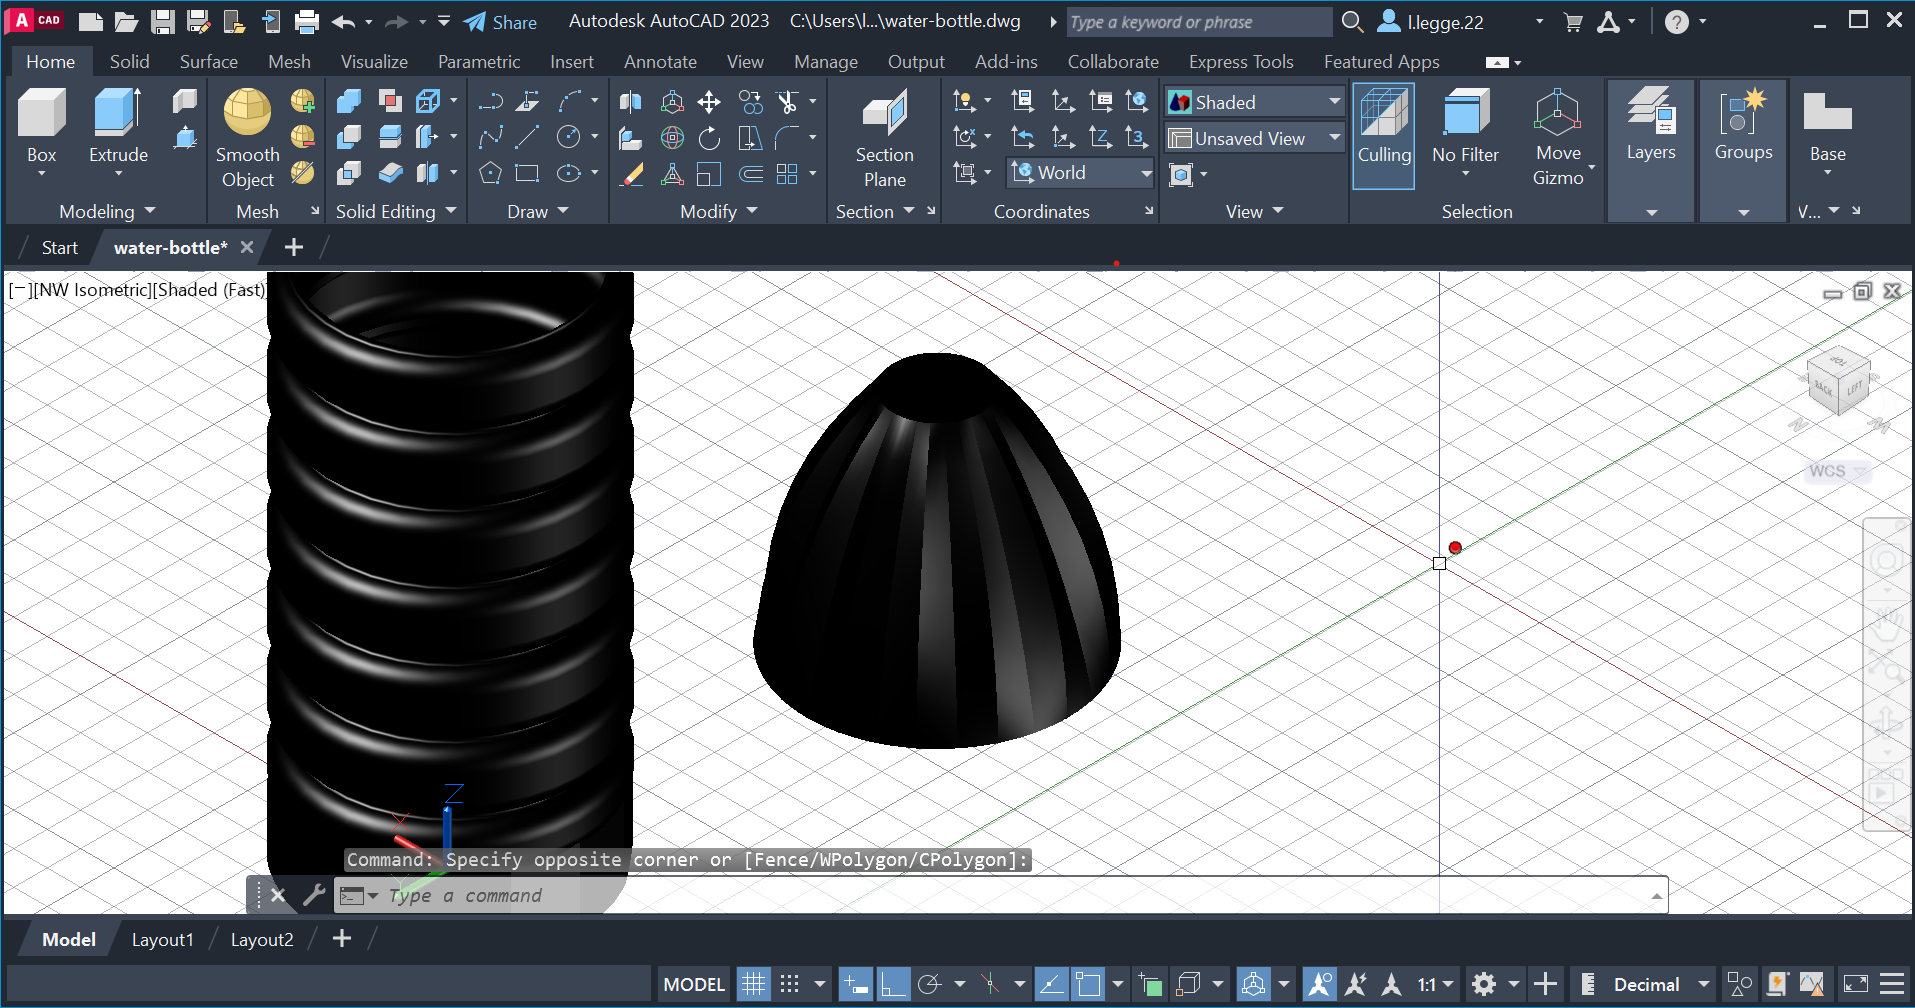This screenshot has height=1008, width=1915.
Task: Select the Solid Subtract icon
Action: click(x=349, y=137)
